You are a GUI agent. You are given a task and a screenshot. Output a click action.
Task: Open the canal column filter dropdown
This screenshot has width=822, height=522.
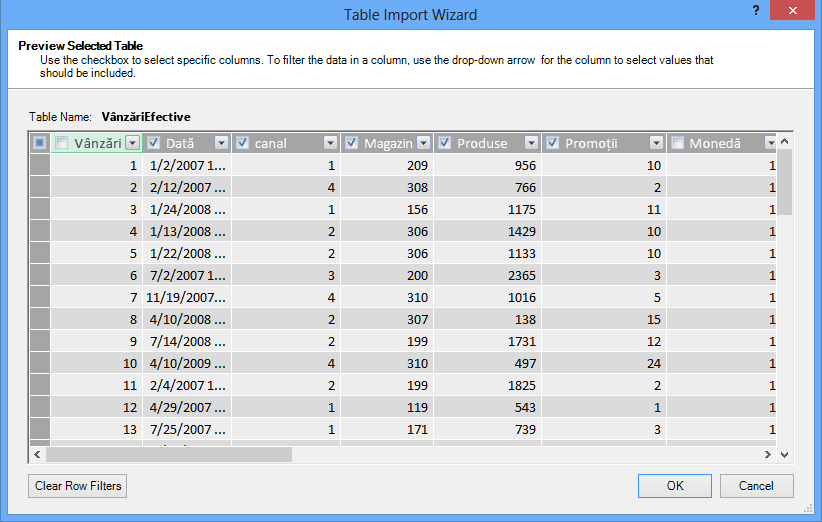330,143
